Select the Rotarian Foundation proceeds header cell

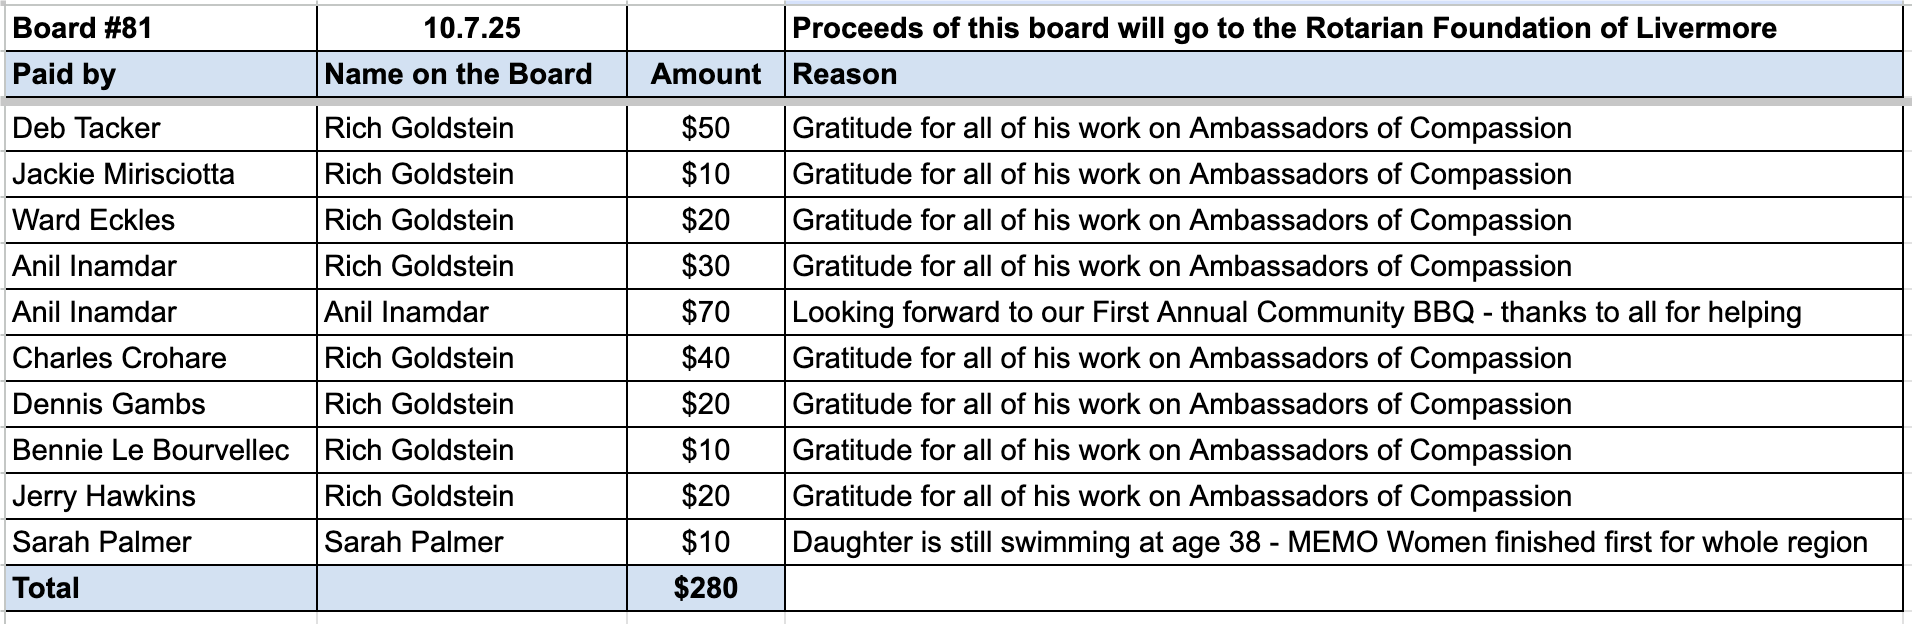1283,28
